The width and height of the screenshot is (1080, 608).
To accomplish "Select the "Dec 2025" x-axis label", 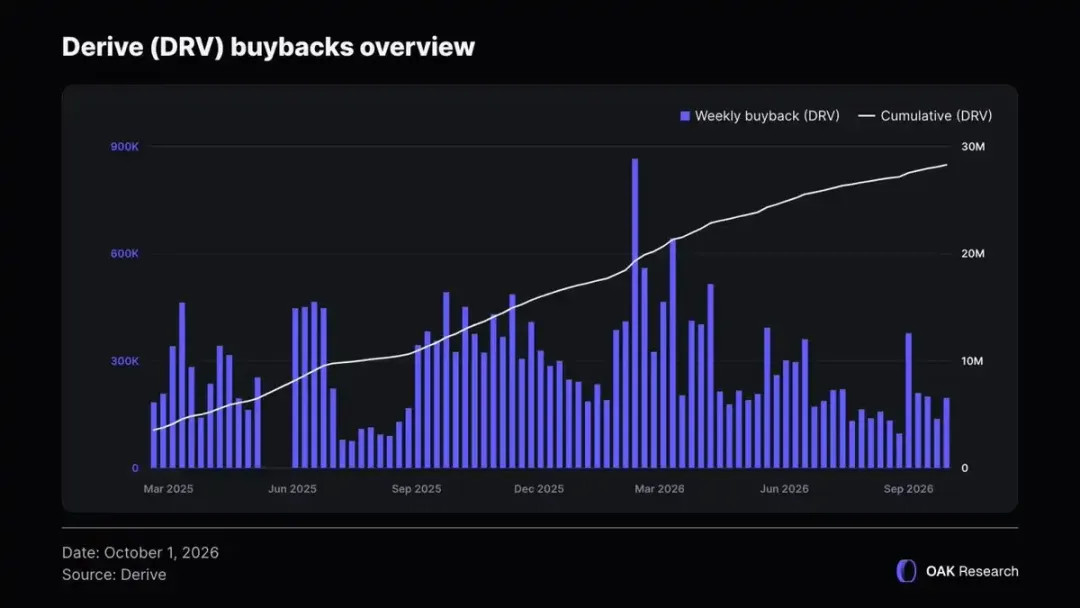I will [x=539, y=489].
